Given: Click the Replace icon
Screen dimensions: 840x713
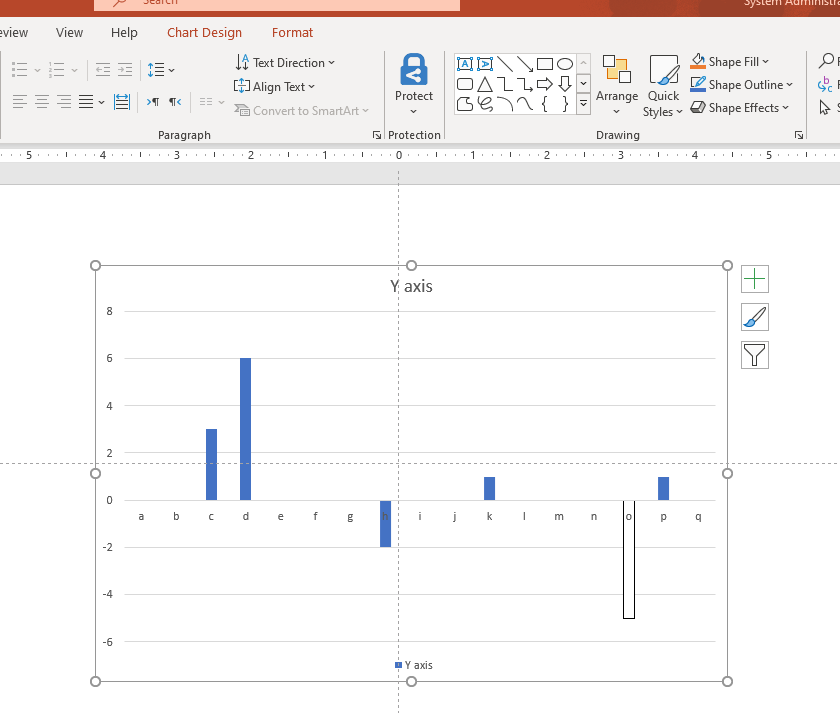Looking at the screenshot, I should [825, 84].
